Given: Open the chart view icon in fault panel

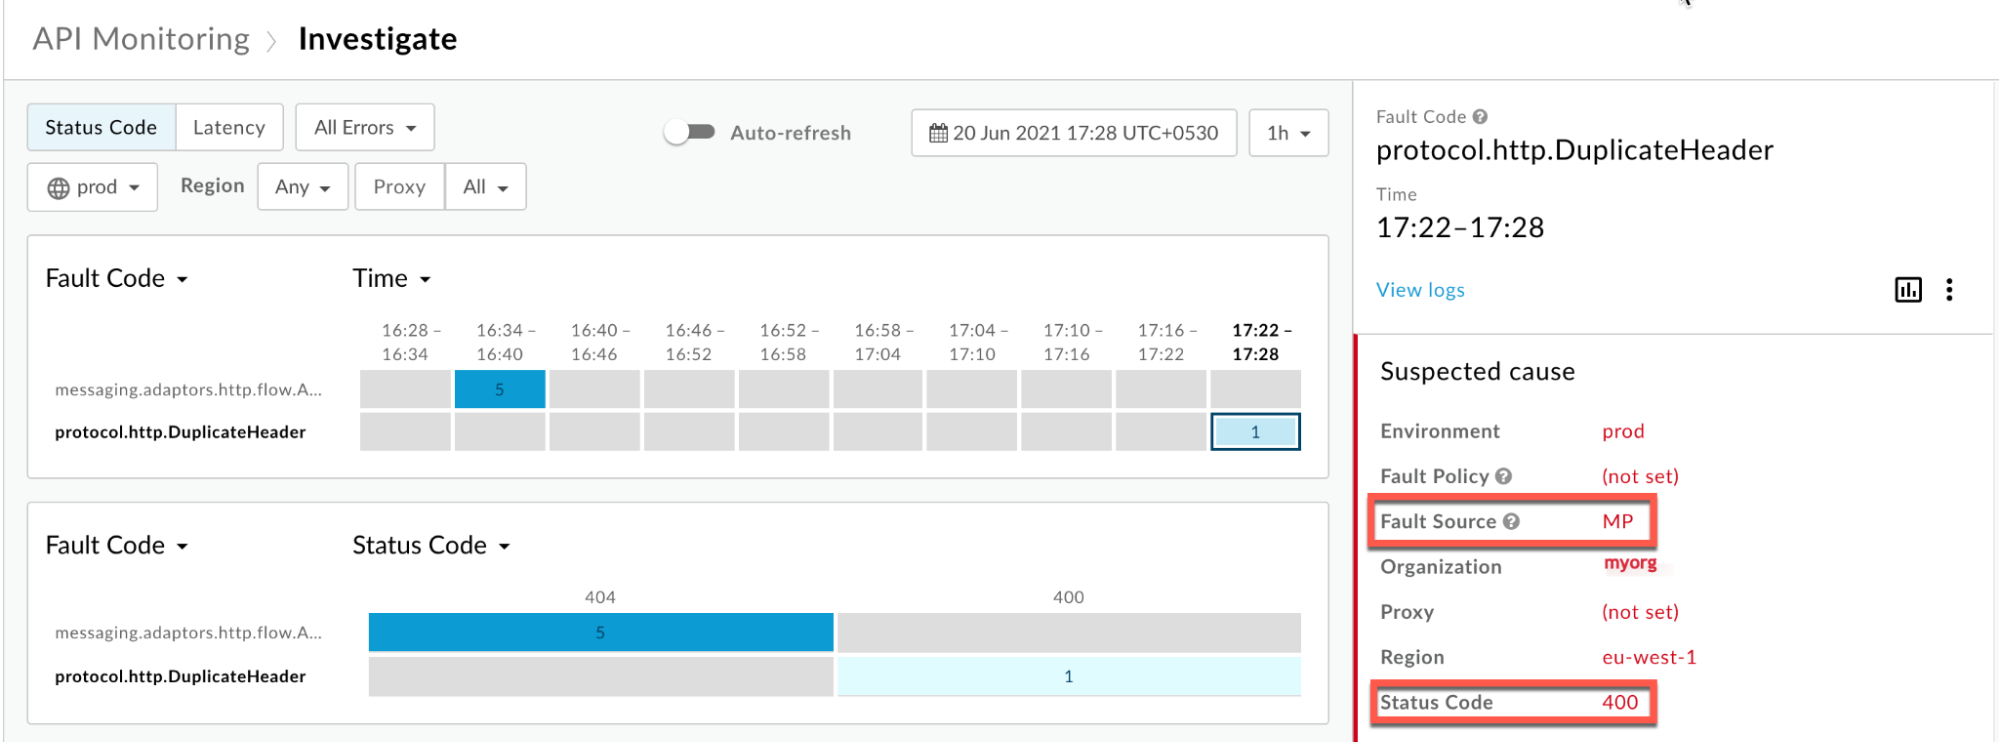Looking at the screenshot, I should (1908, 290).
